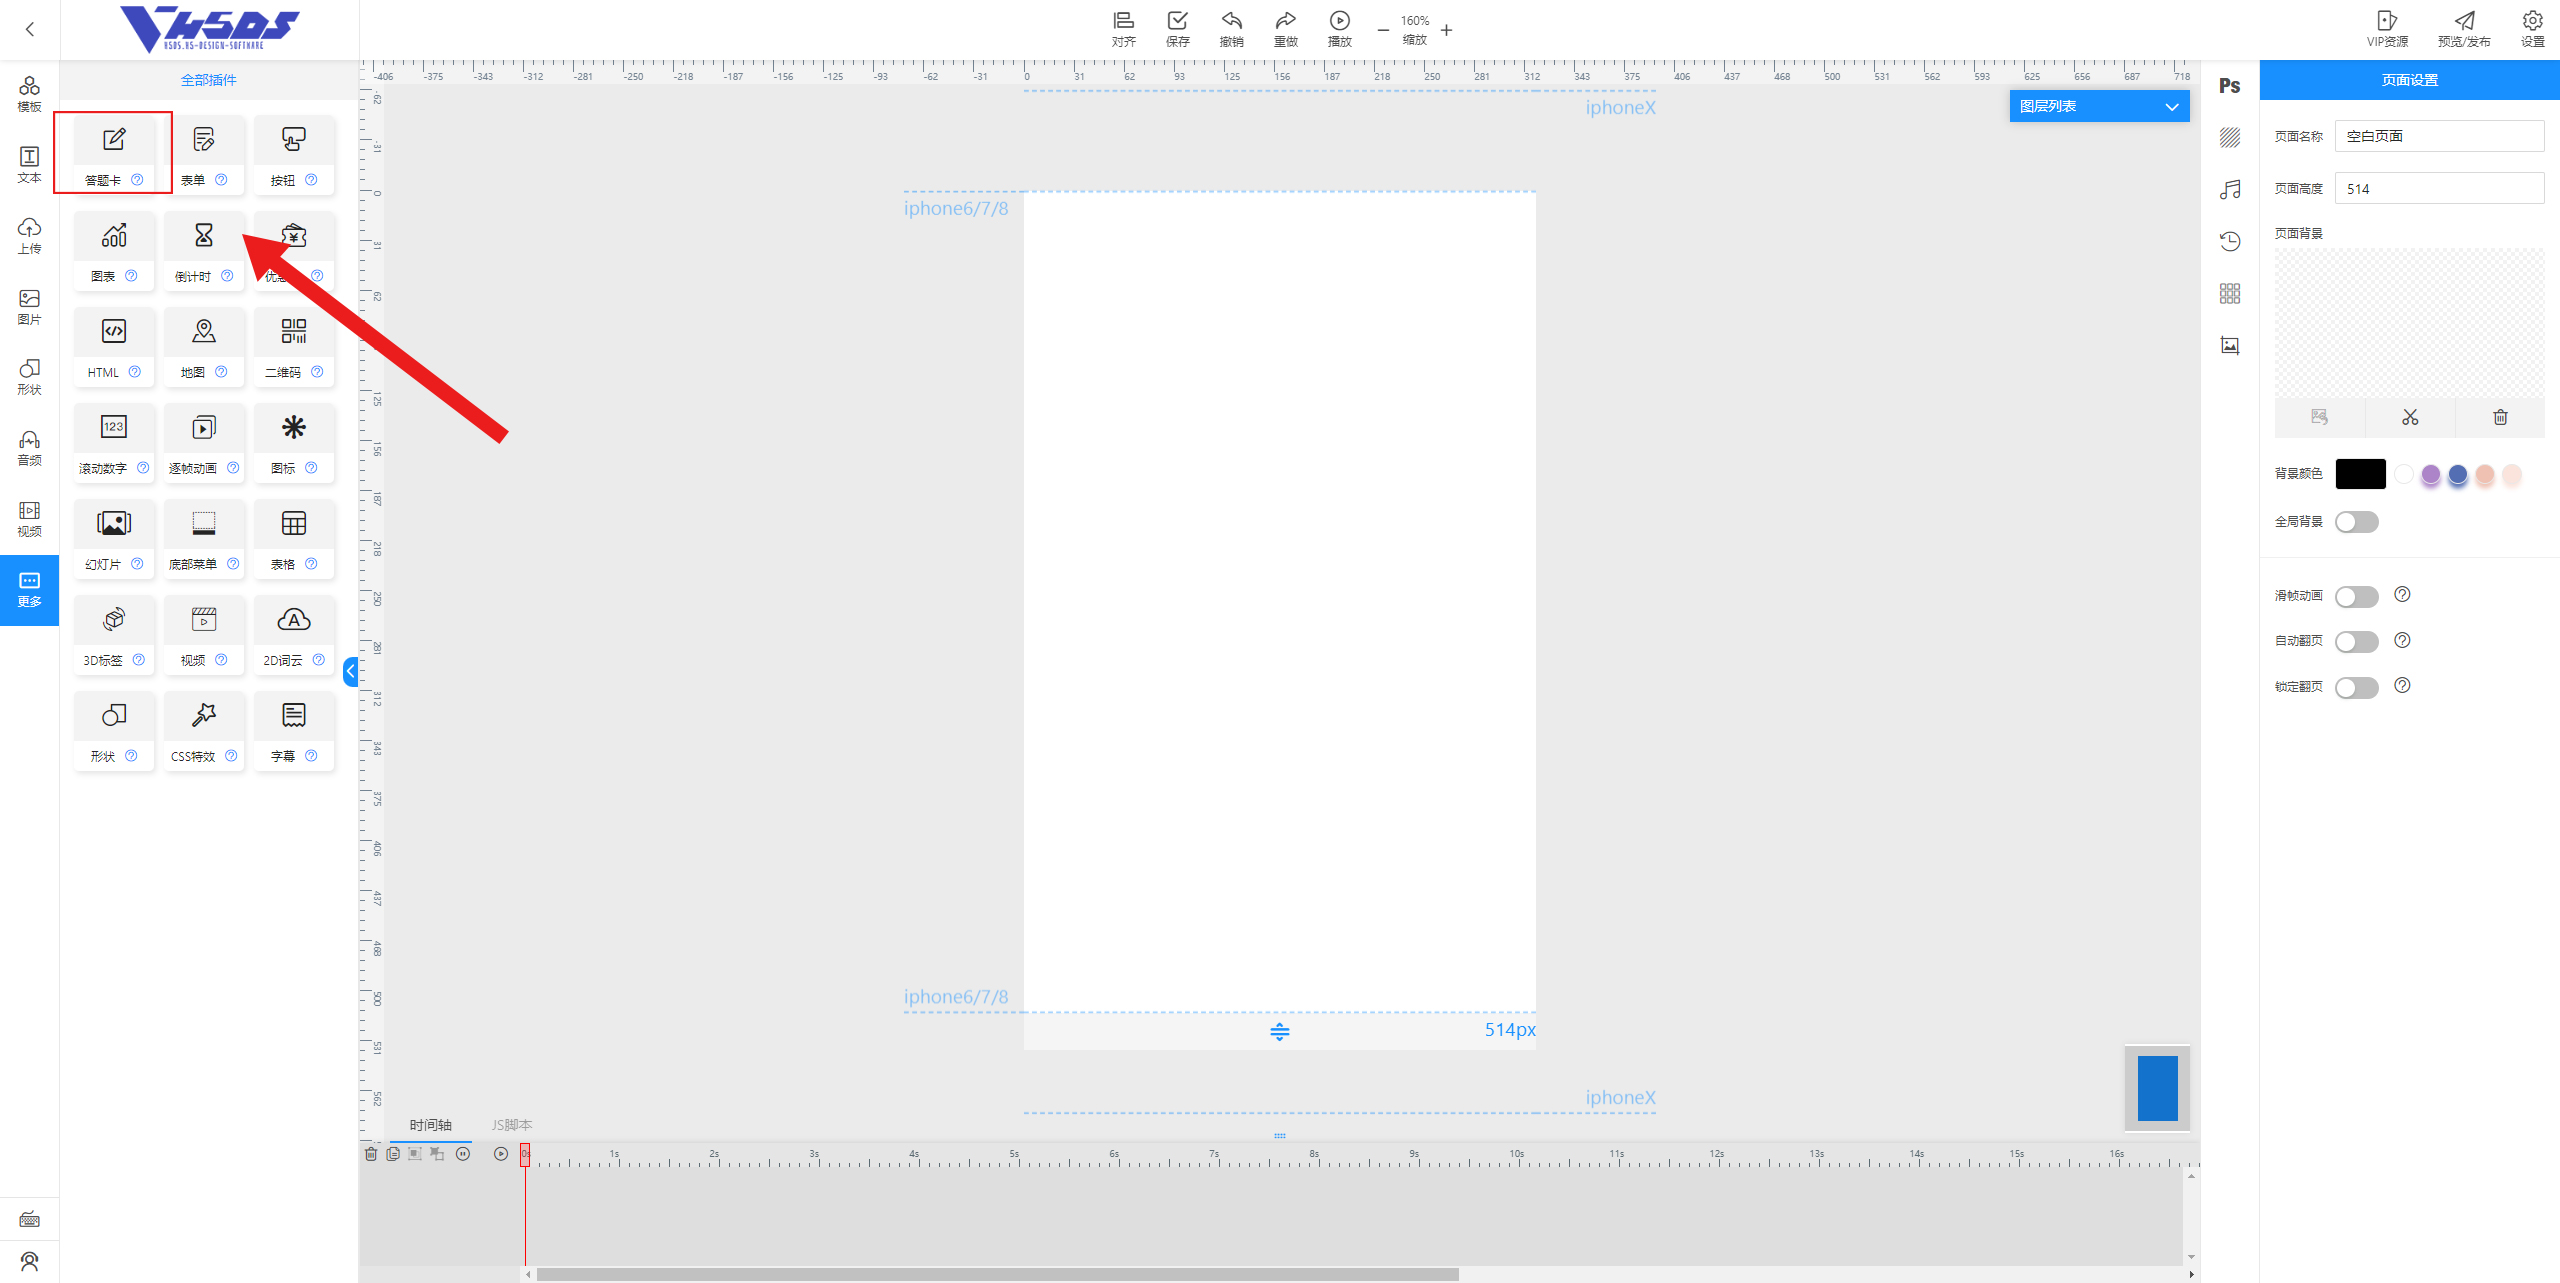The image size is (2560, 1283).
Task: Switch to the JS脚本 tab
Action: coord(511,1125)
